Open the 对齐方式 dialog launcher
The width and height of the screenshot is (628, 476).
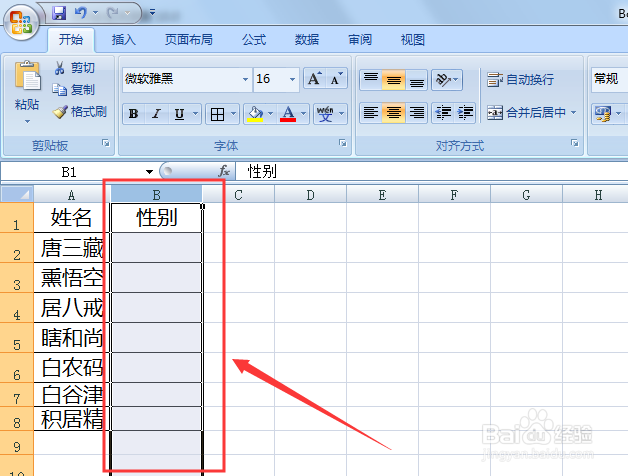[x=575, y=143]
